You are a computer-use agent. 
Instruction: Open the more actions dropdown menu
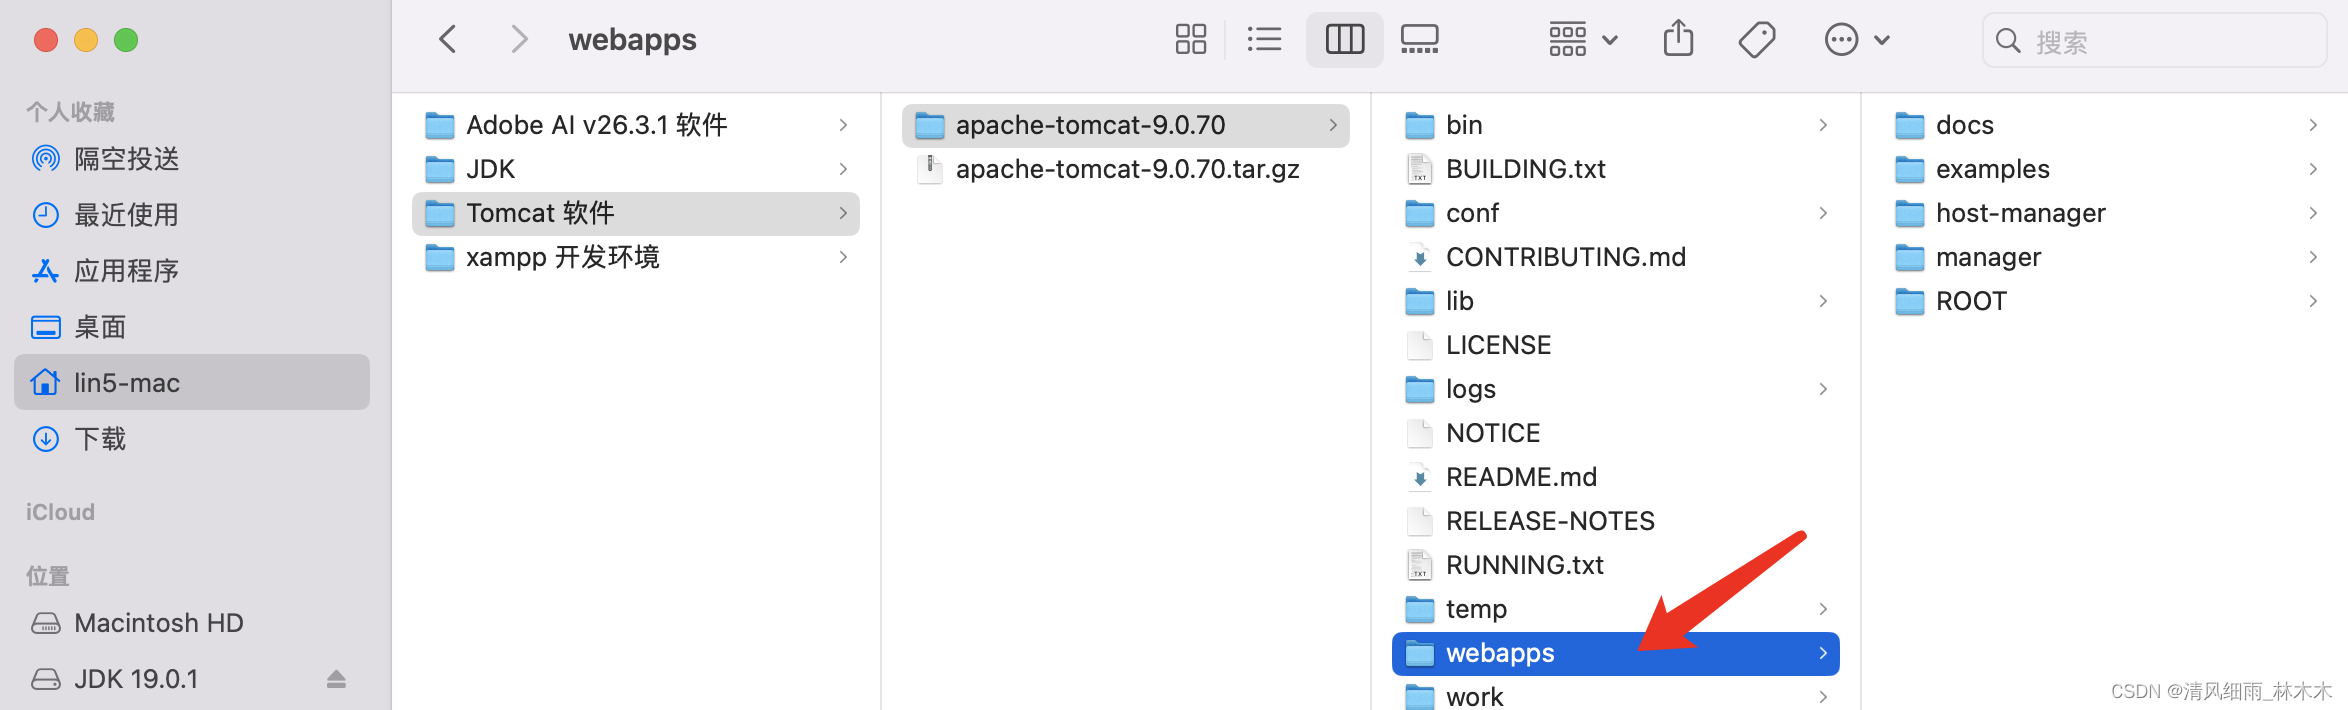tap(1857, 40)
